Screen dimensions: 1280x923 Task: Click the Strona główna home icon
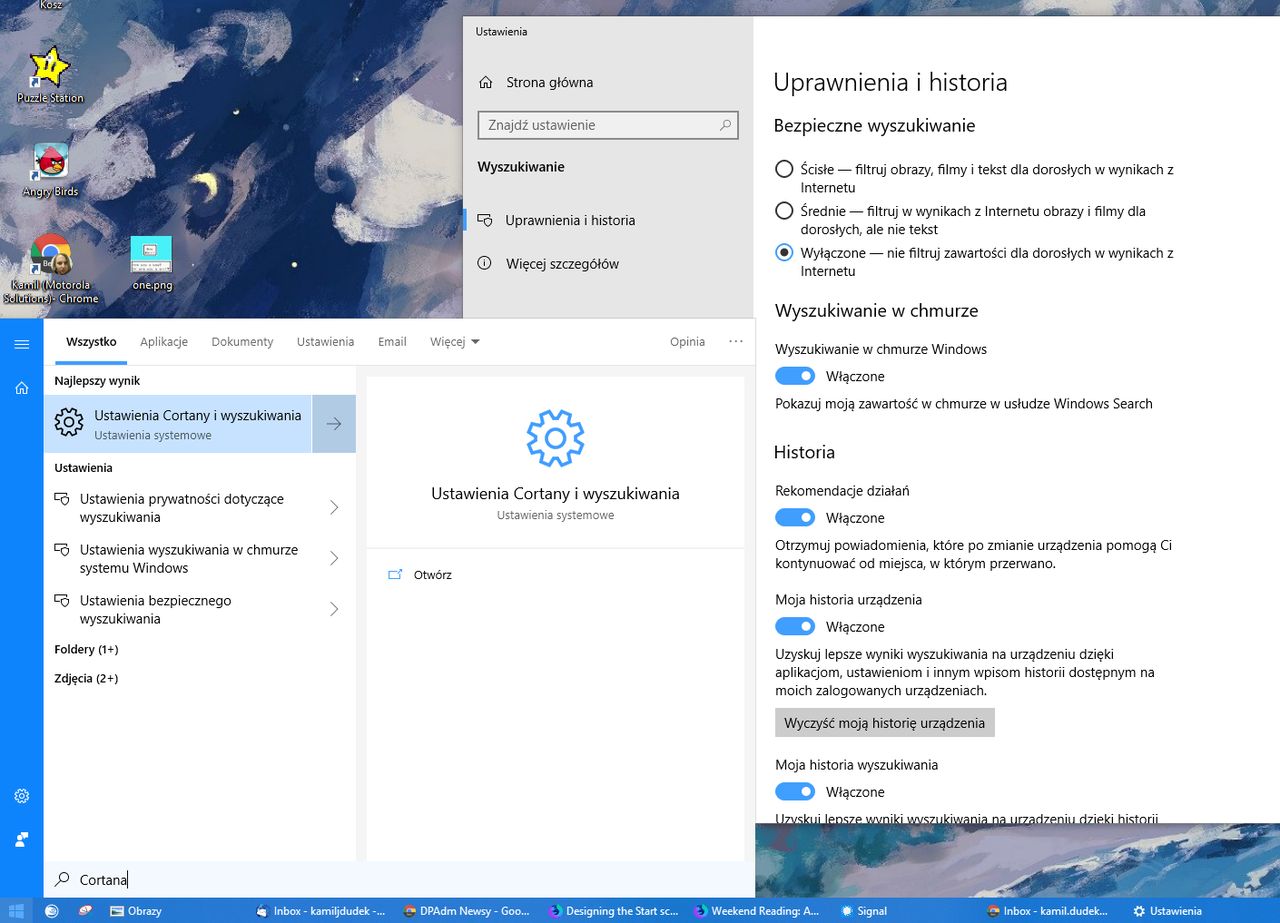(x=485, y=82)
